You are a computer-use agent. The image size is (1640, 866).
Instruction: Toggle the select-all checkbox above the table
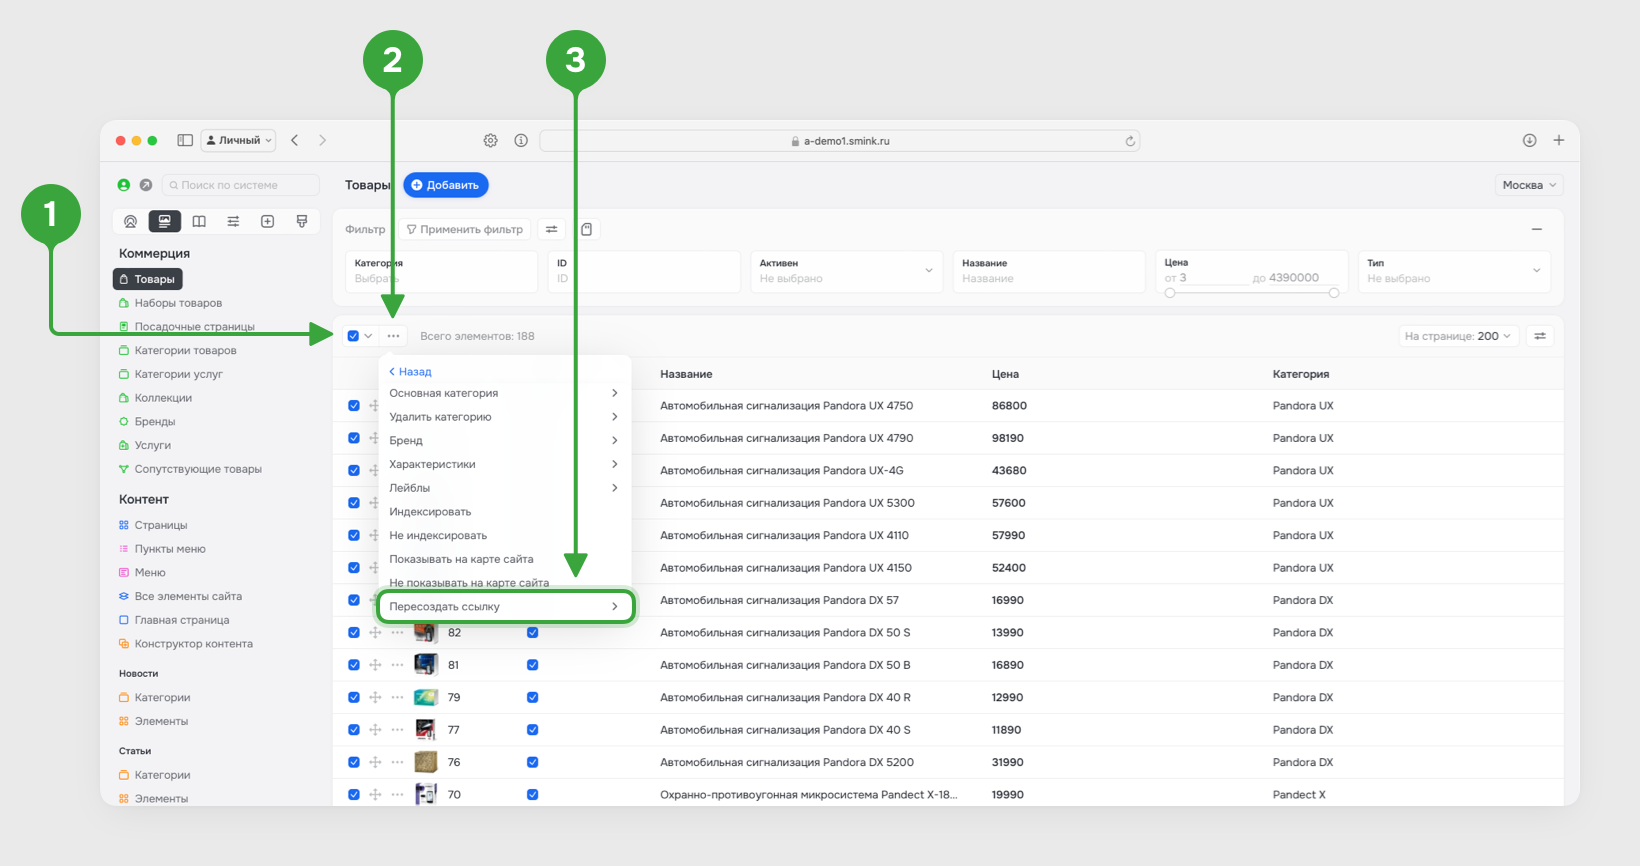pyautogui.click(x=353, y=336)
